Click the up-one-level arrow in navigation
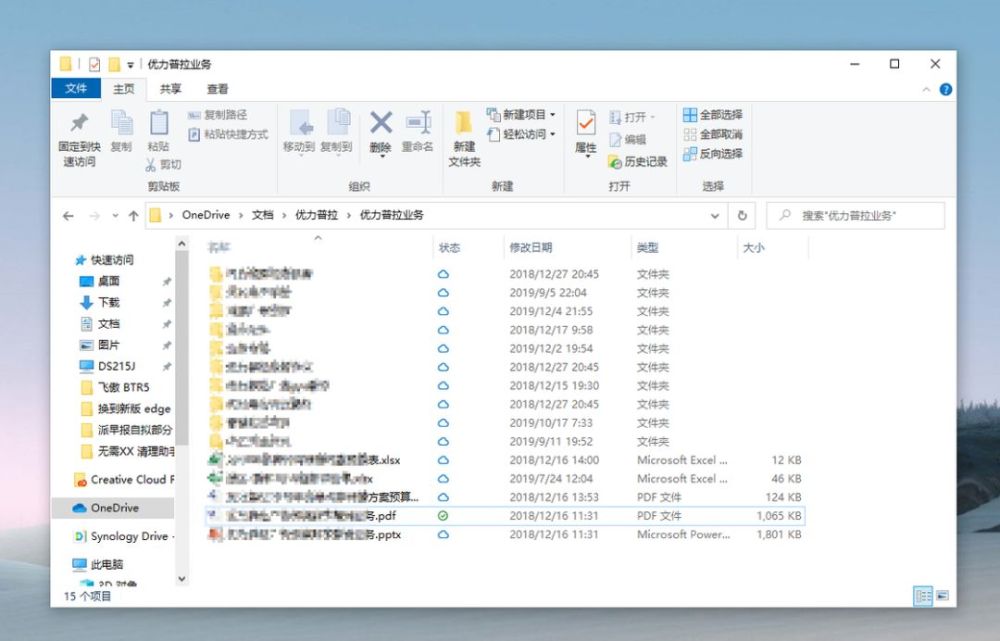The width and height of the screenshot is (1000, 641). (x=133, y=216)
